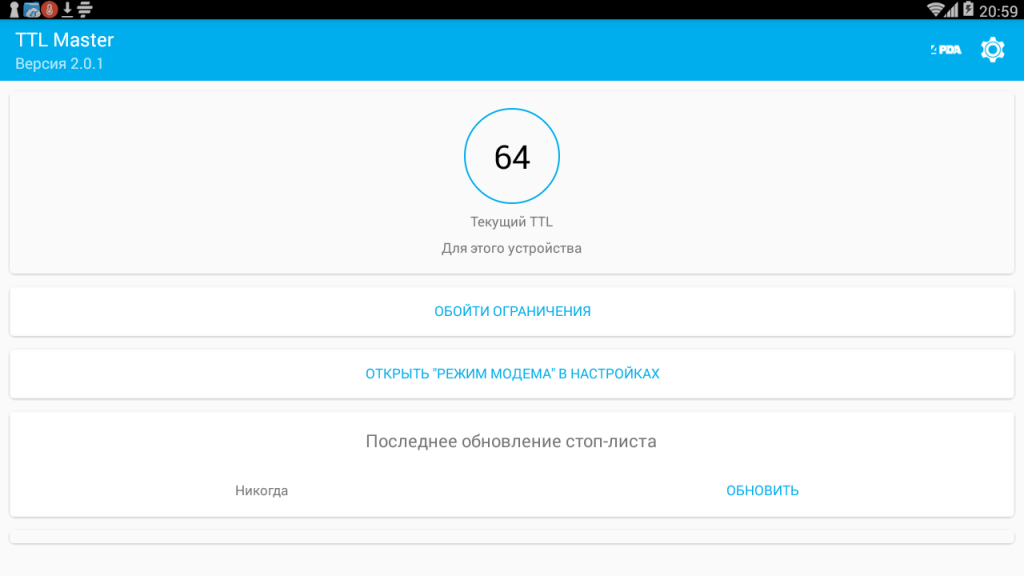
Task: Tap the red thermometer notification icon
Action: coord(49,10)
